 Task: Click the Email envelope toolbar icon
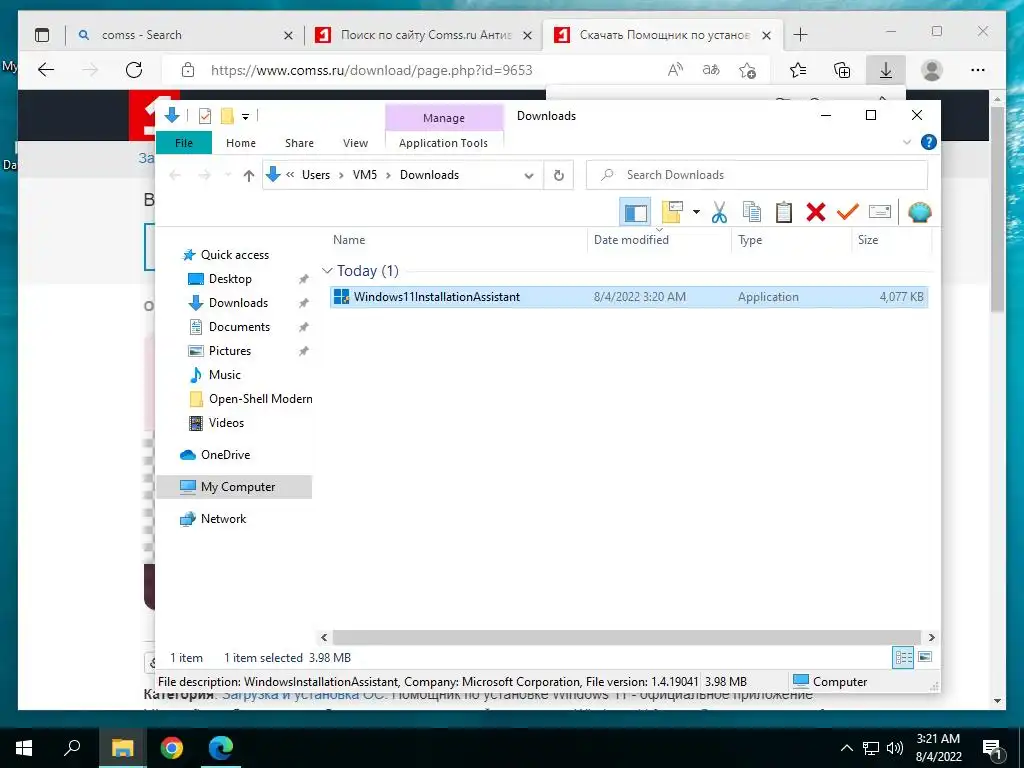click(x=880, y=212)
